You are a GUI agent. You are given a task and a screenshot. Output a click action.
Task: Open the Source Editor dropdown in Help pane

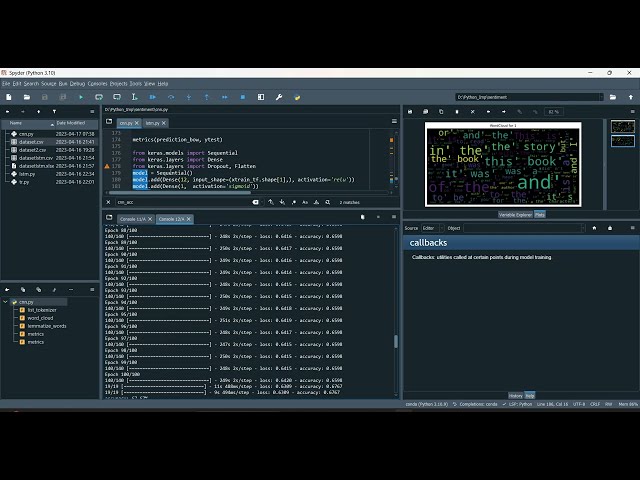(433, 228)
